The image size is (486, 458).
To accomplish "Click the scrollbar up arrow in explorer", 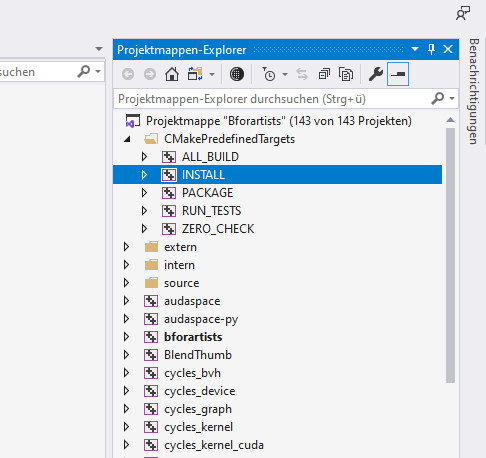I will (x=450, y=120).
